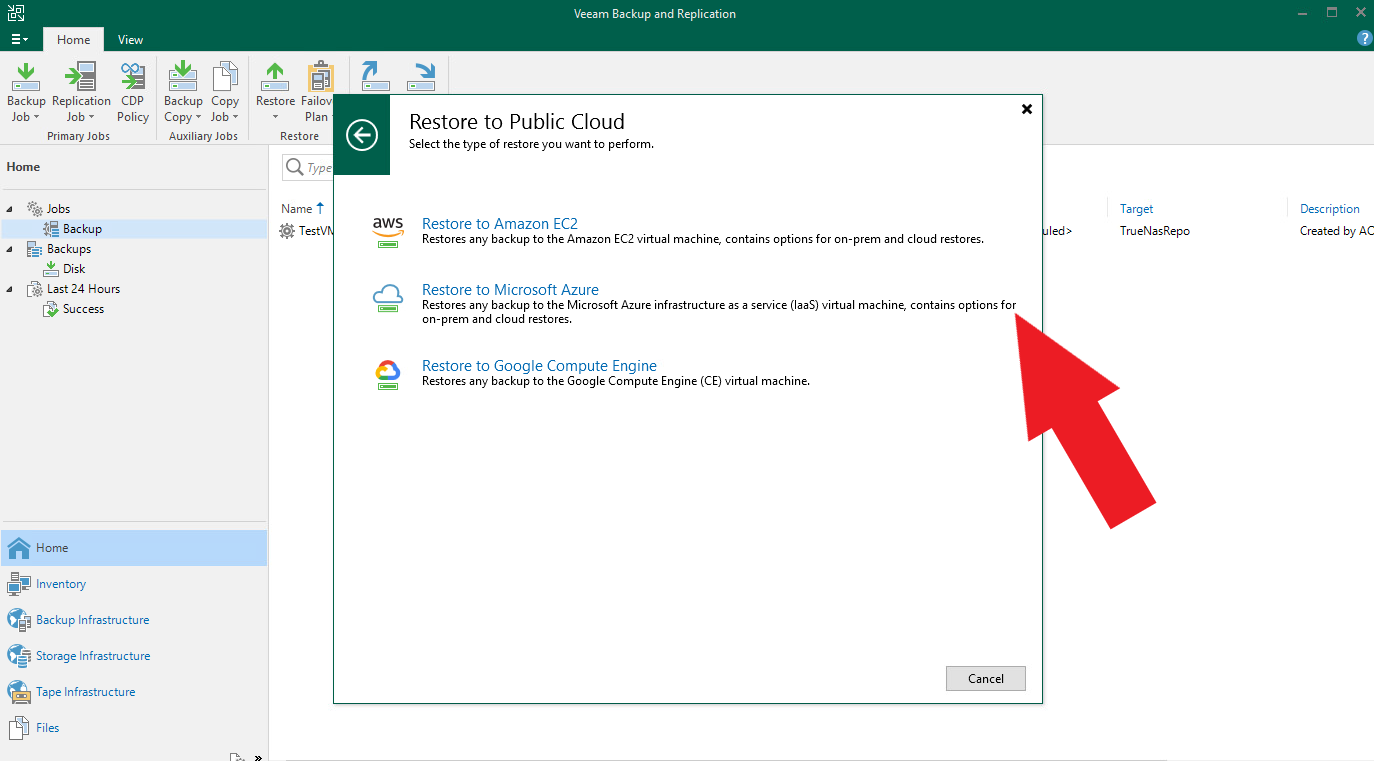Click the Cancel button

click(986, 678)
